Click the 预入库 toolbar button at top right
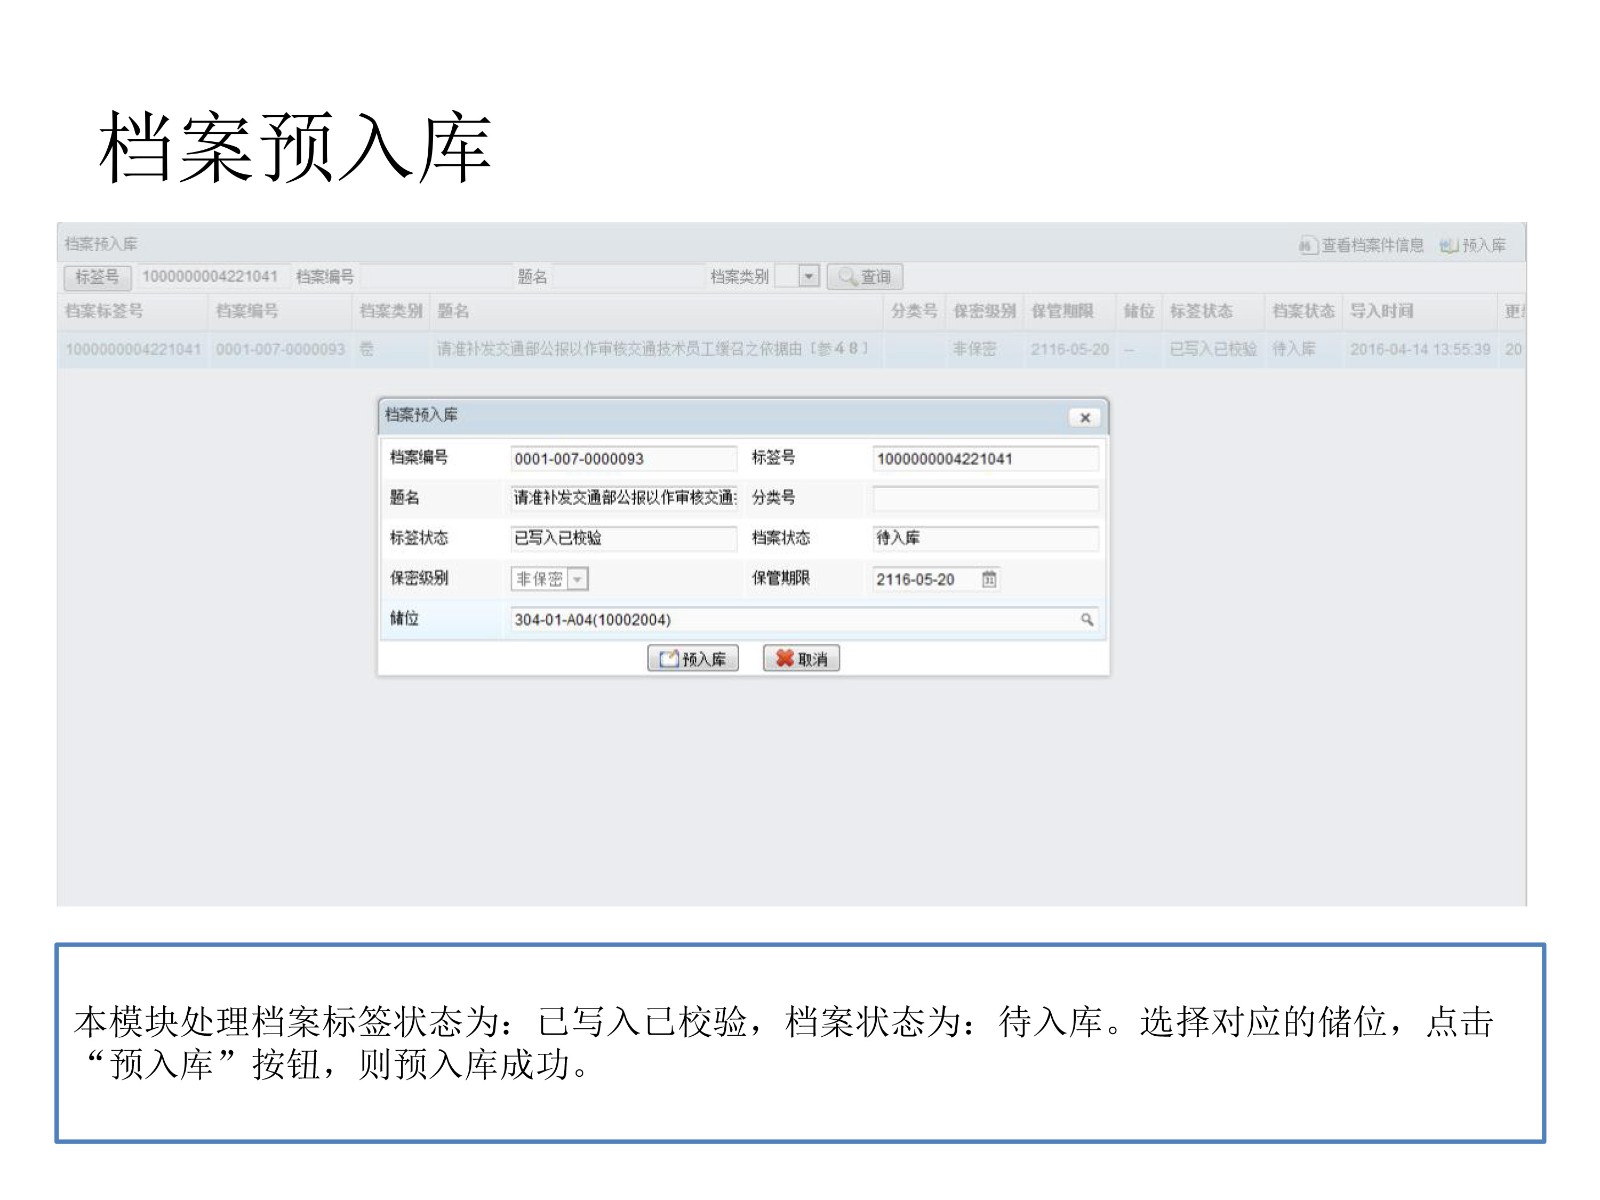The image size is (1600, 1200). click(1473, 245)
